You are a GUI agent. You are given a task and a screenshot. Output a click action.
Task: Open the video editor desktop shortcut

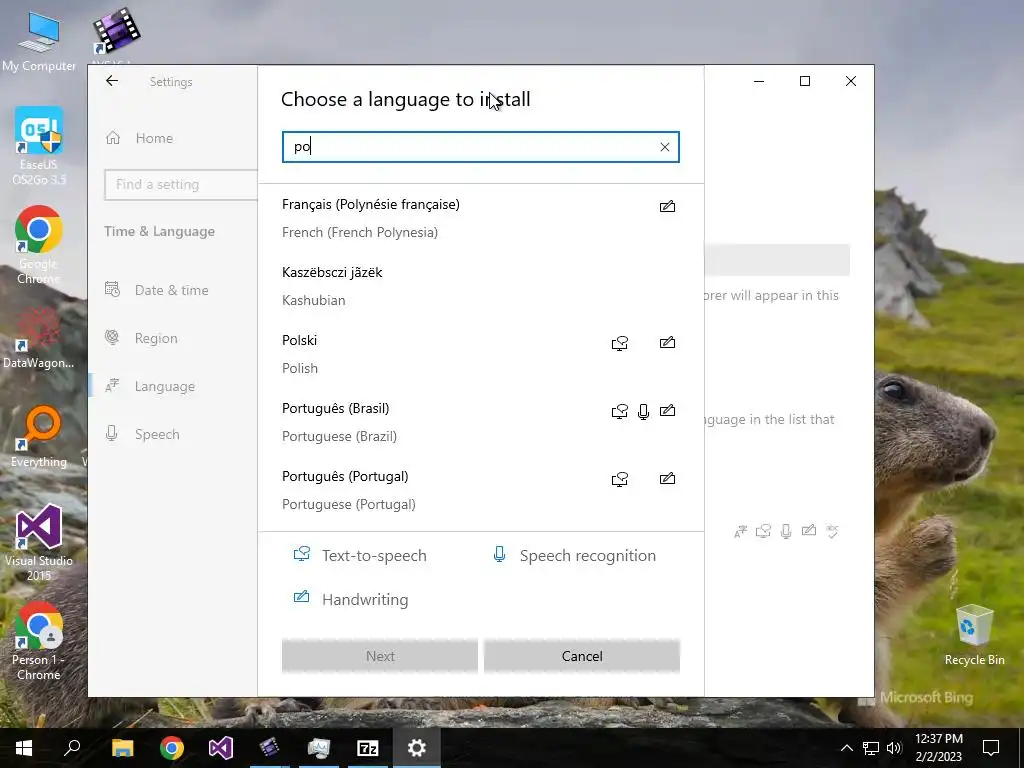coord(116,33)
